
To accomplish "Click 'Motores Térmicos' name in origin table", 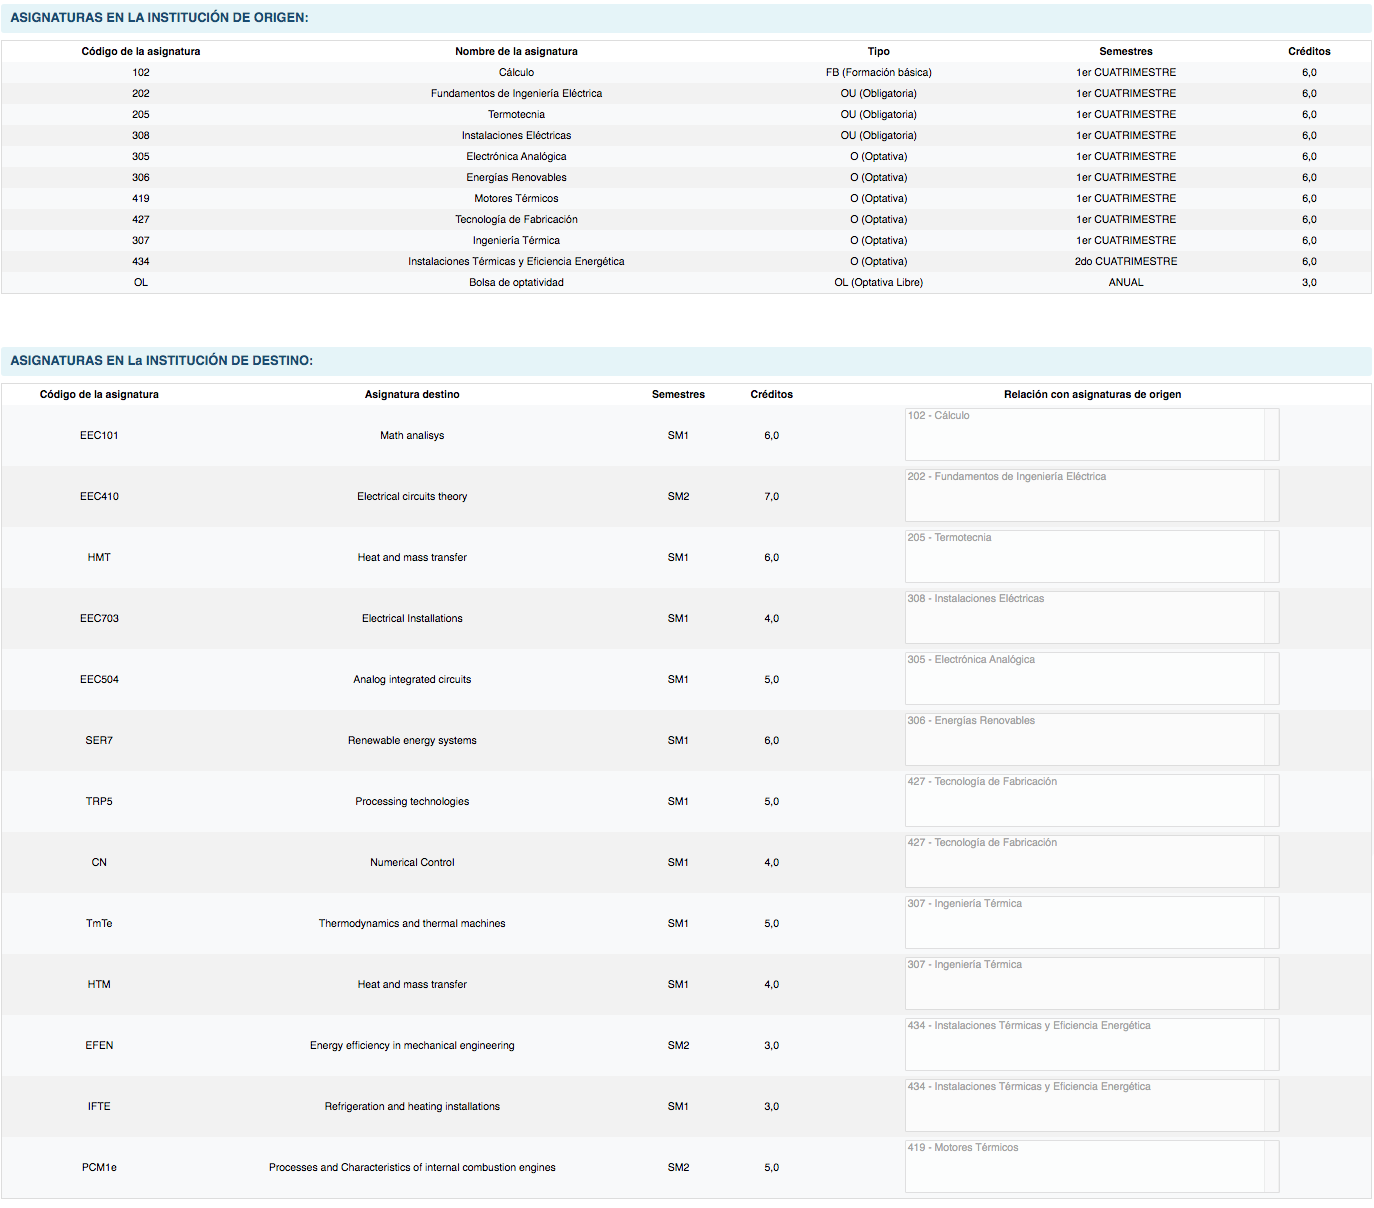I will (516, 198).
